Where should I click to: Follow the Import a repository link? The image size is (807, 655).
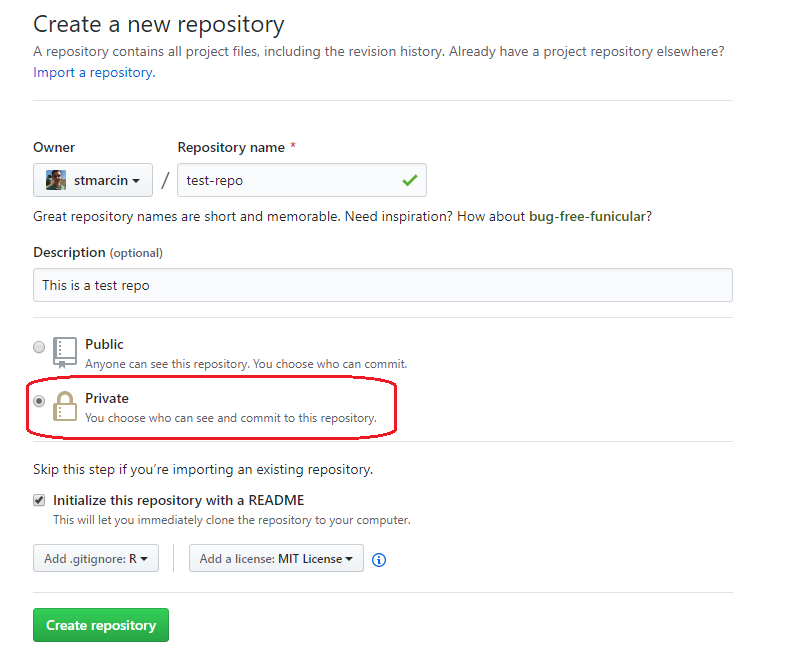(x=94, y=73)
